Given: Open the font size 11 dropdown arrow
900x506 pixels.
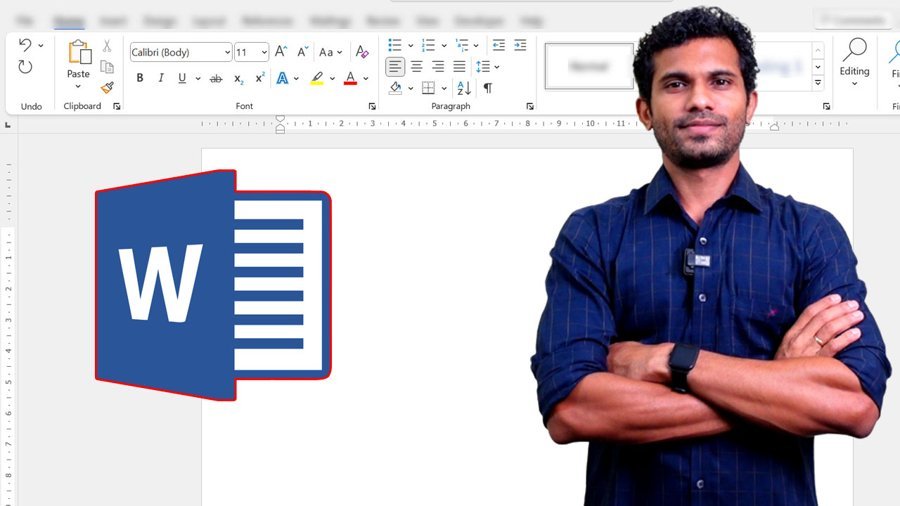Looking at the screenshot, I should pyautogui.click(x=264, y=52).
